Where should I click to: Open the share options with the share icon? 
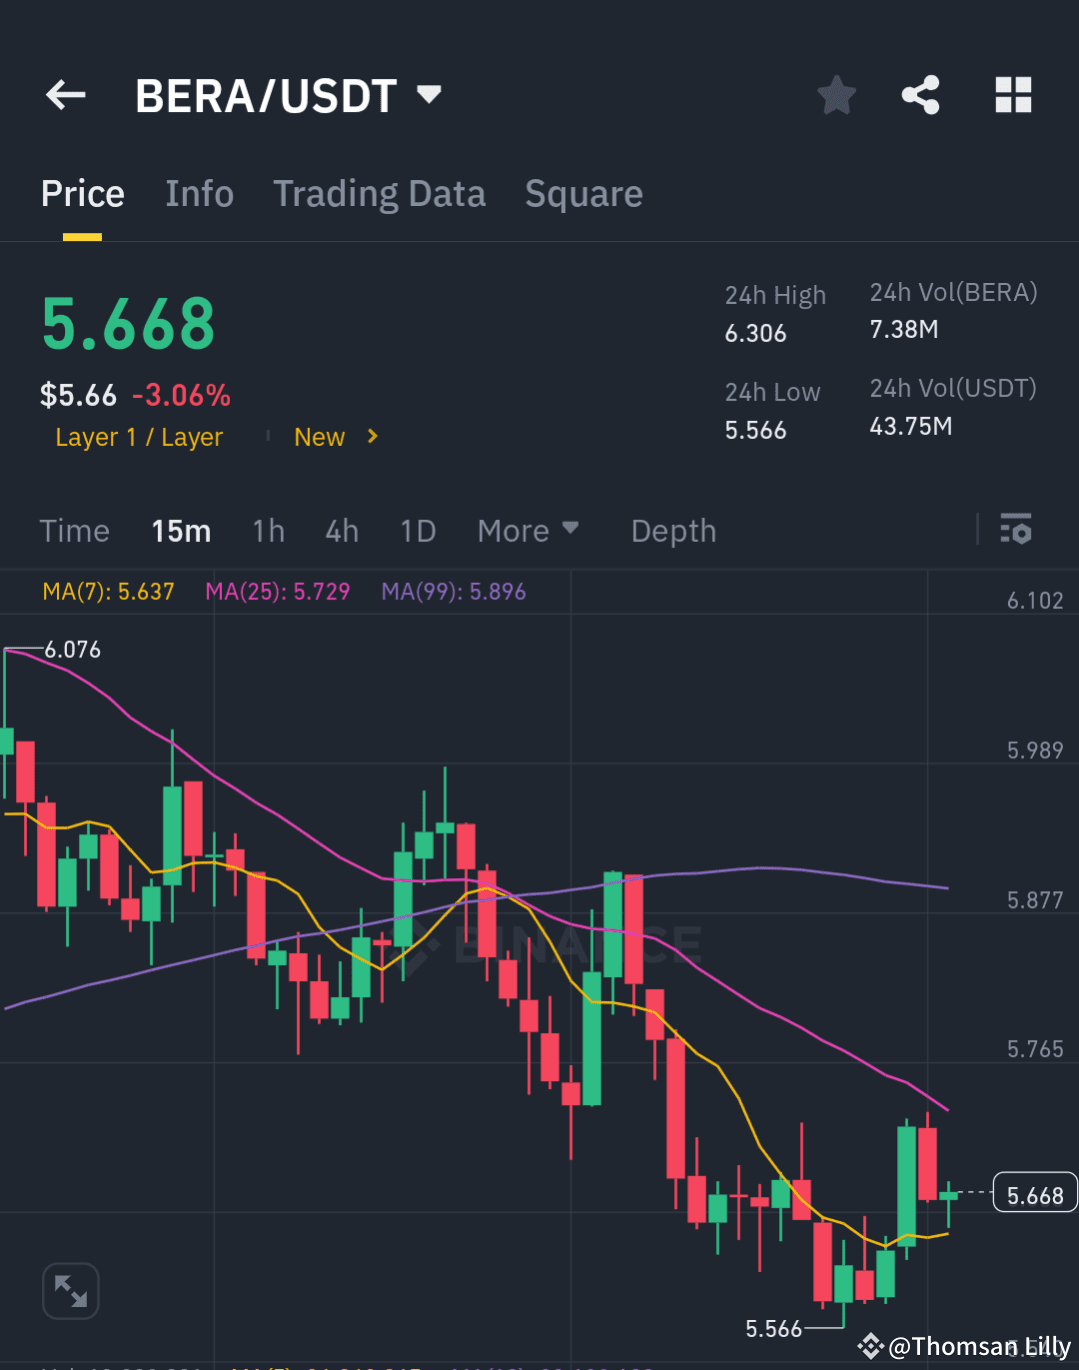921,94
